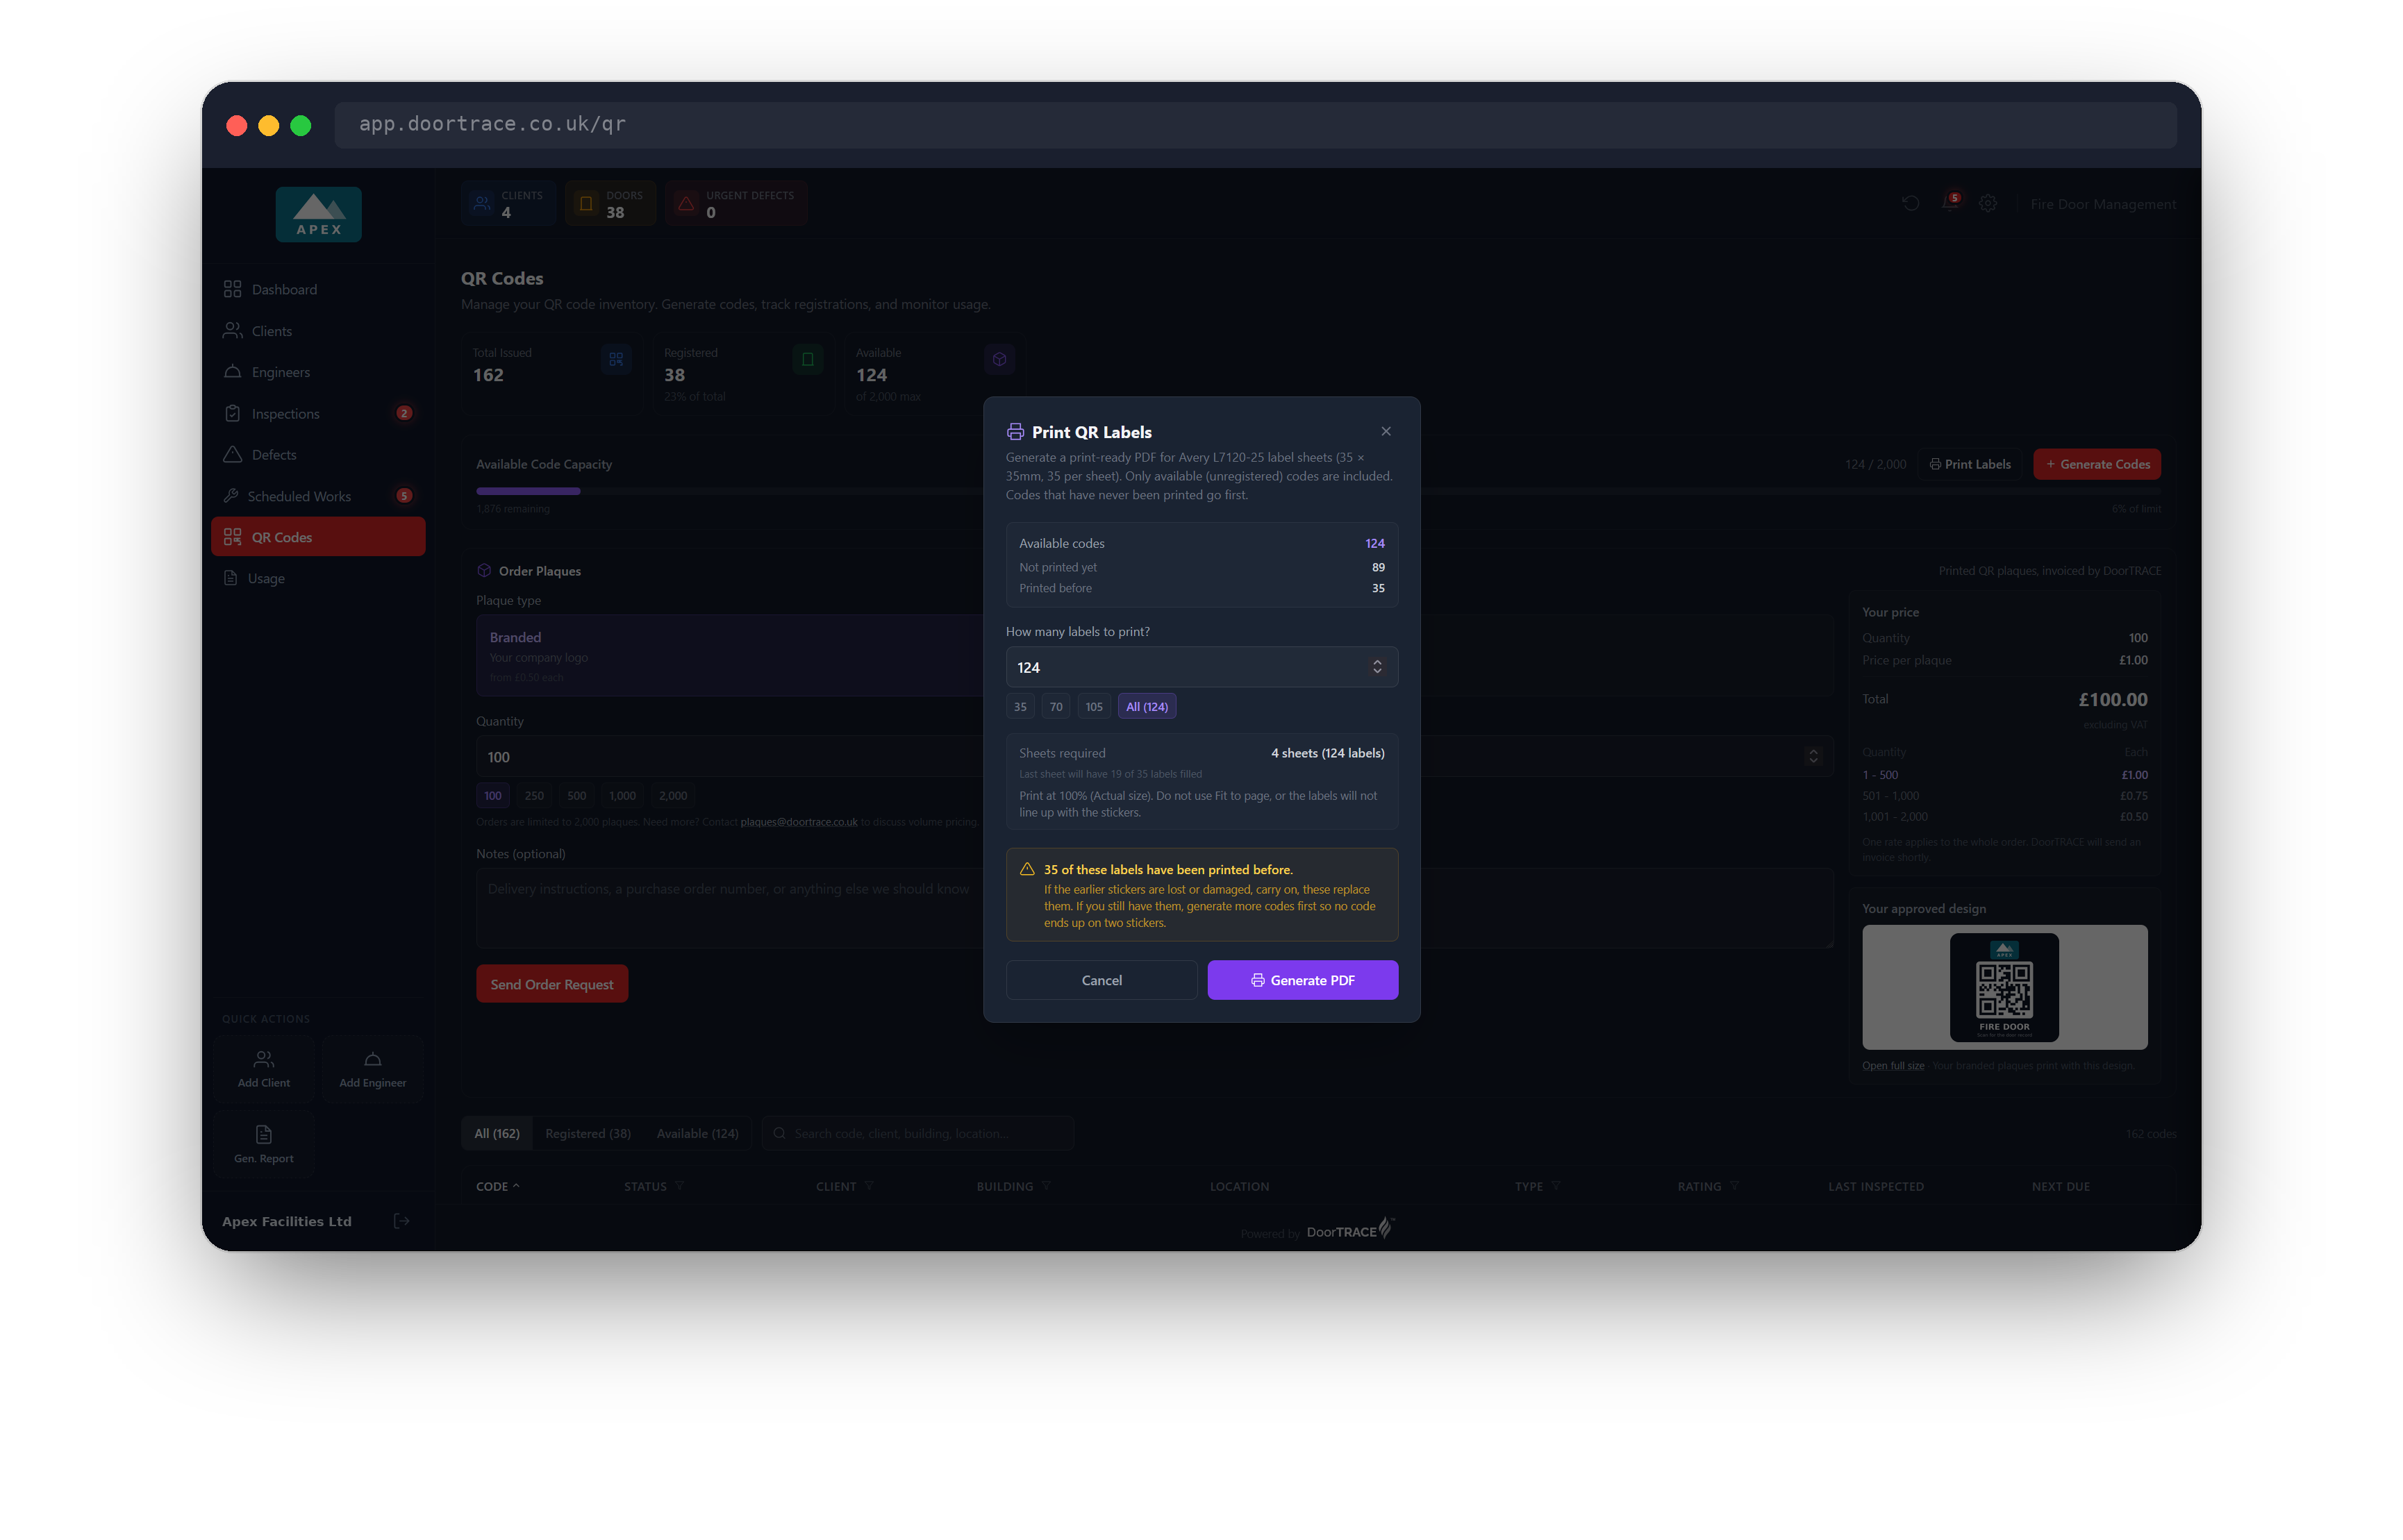This screenshot has width=2403, height=1540.
Task: Click the Add Client quick action
Action: pyautogui.click(x=264, y=1069)
